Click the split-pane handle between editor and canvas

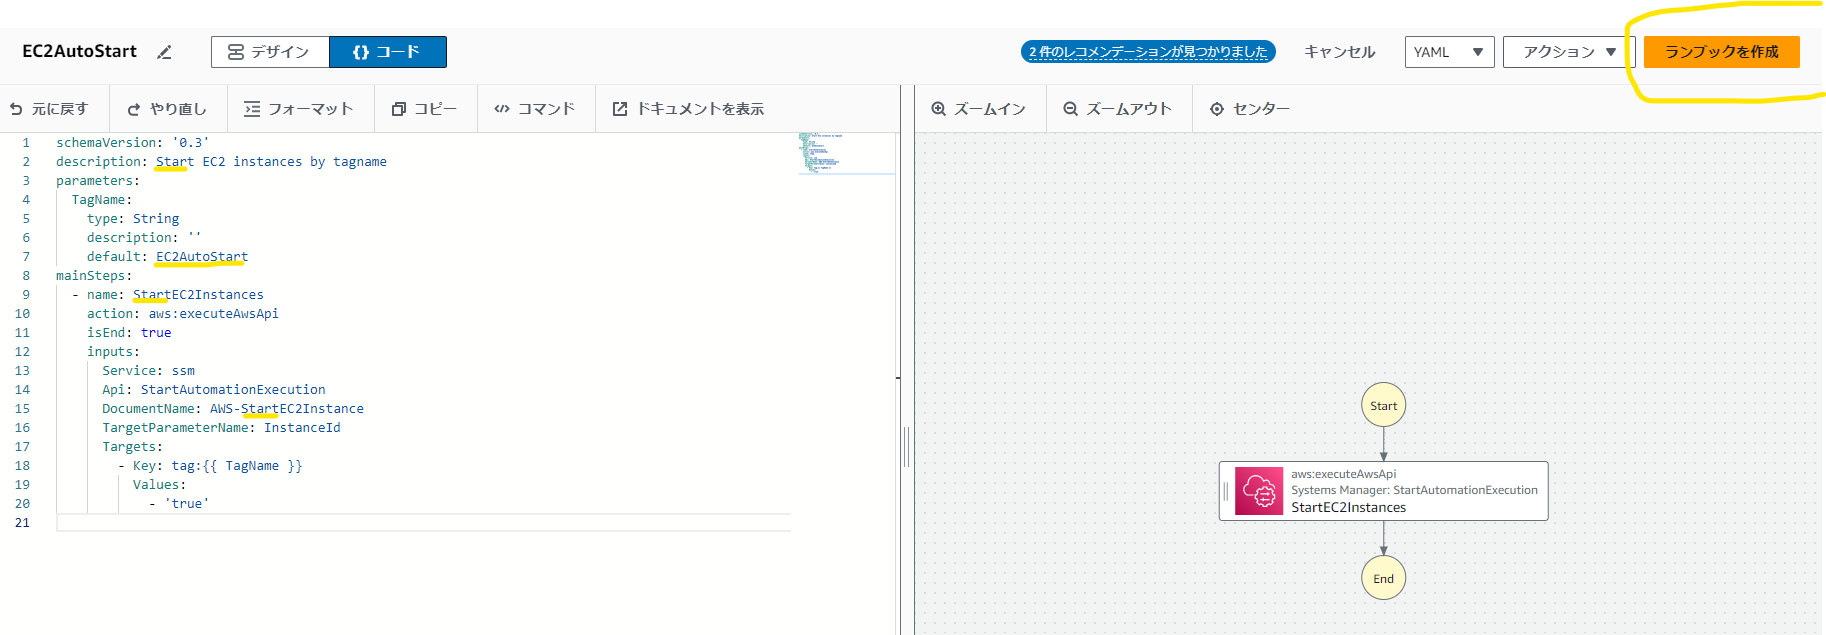(907, 446)
